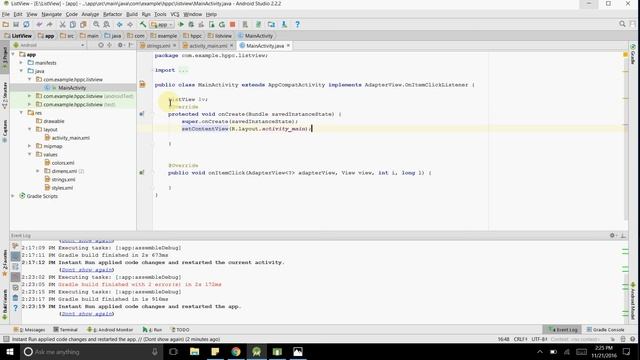Click Scroll from Source target icon

point(101,45)
